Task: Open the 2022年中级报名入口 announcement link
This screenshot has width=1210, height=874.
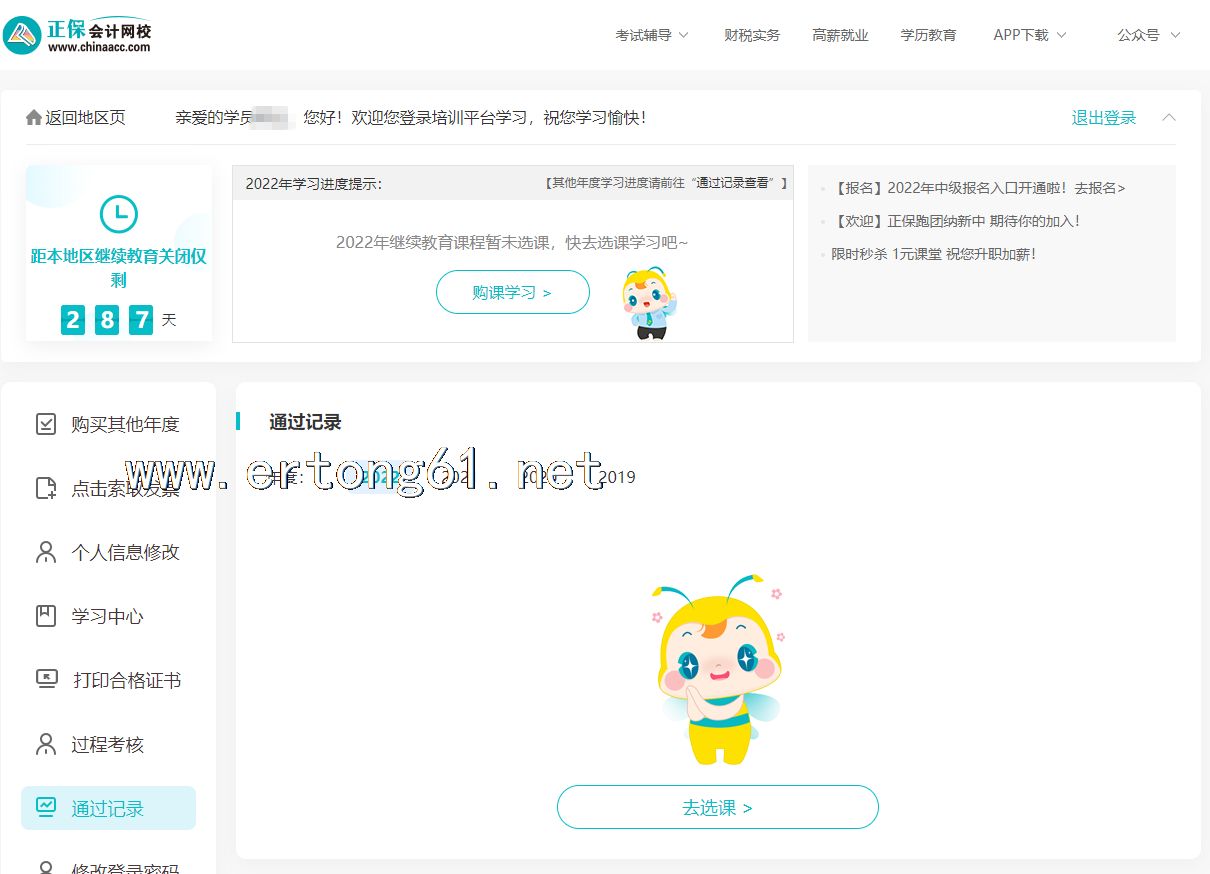Action: (x=979, y=188)
